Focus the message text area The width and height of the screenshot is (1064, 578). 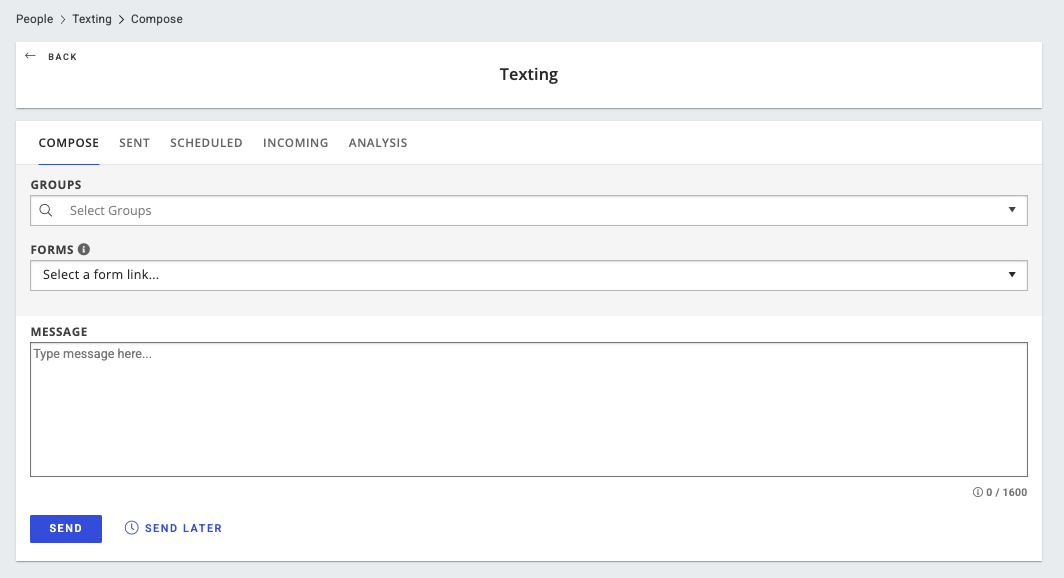point(529,409)
